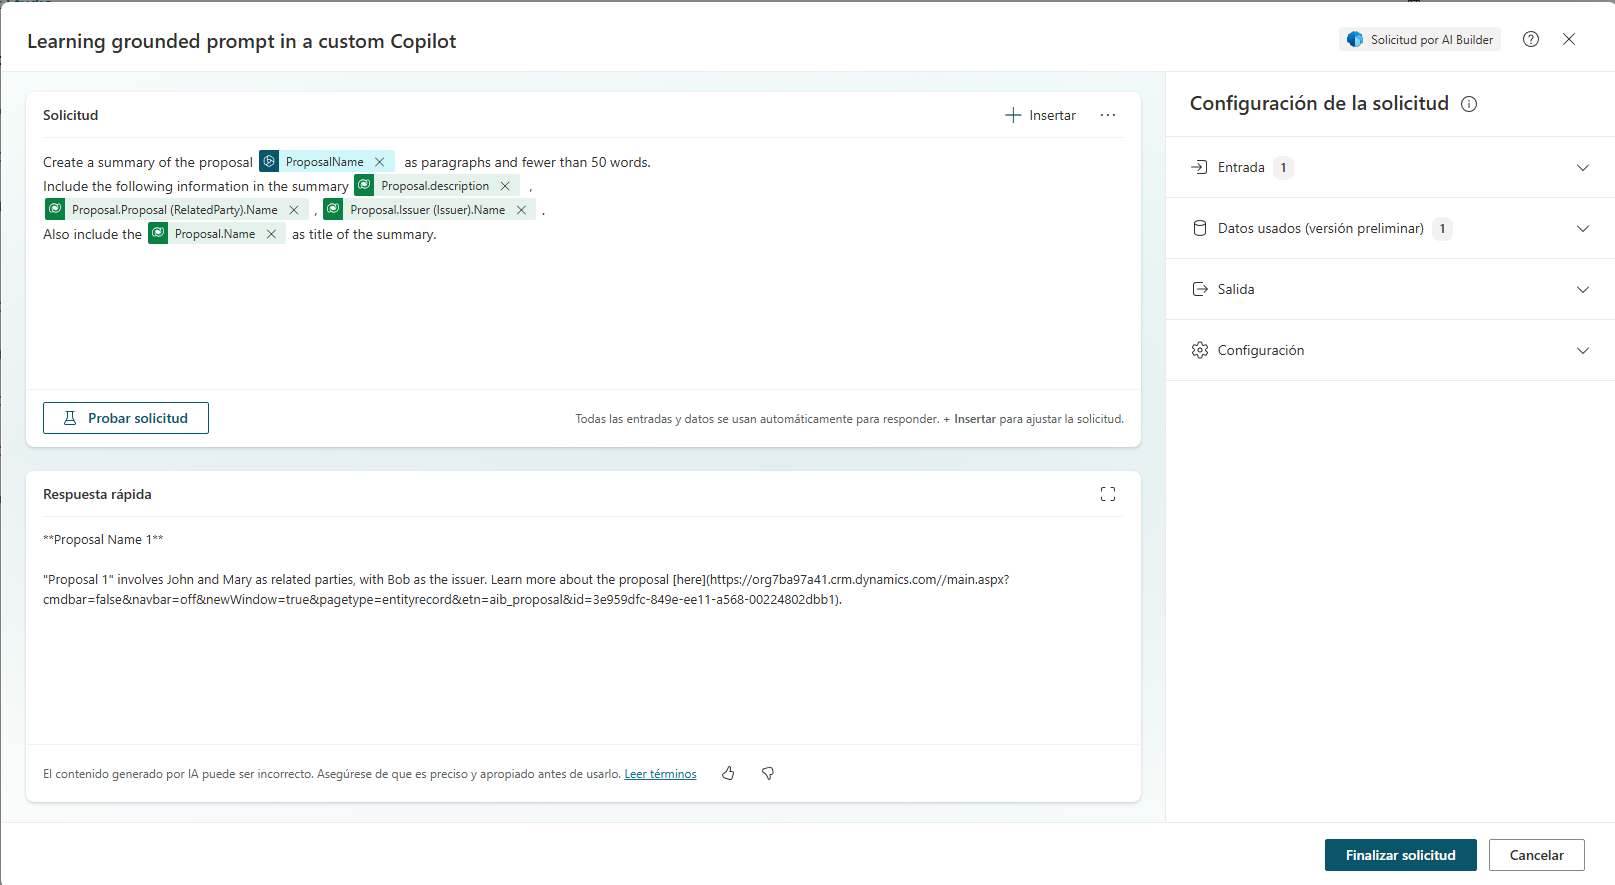The image size is (1615, 885).
Task: Click the text 'as title of the summary.'
Action: (x=364, y=234)
